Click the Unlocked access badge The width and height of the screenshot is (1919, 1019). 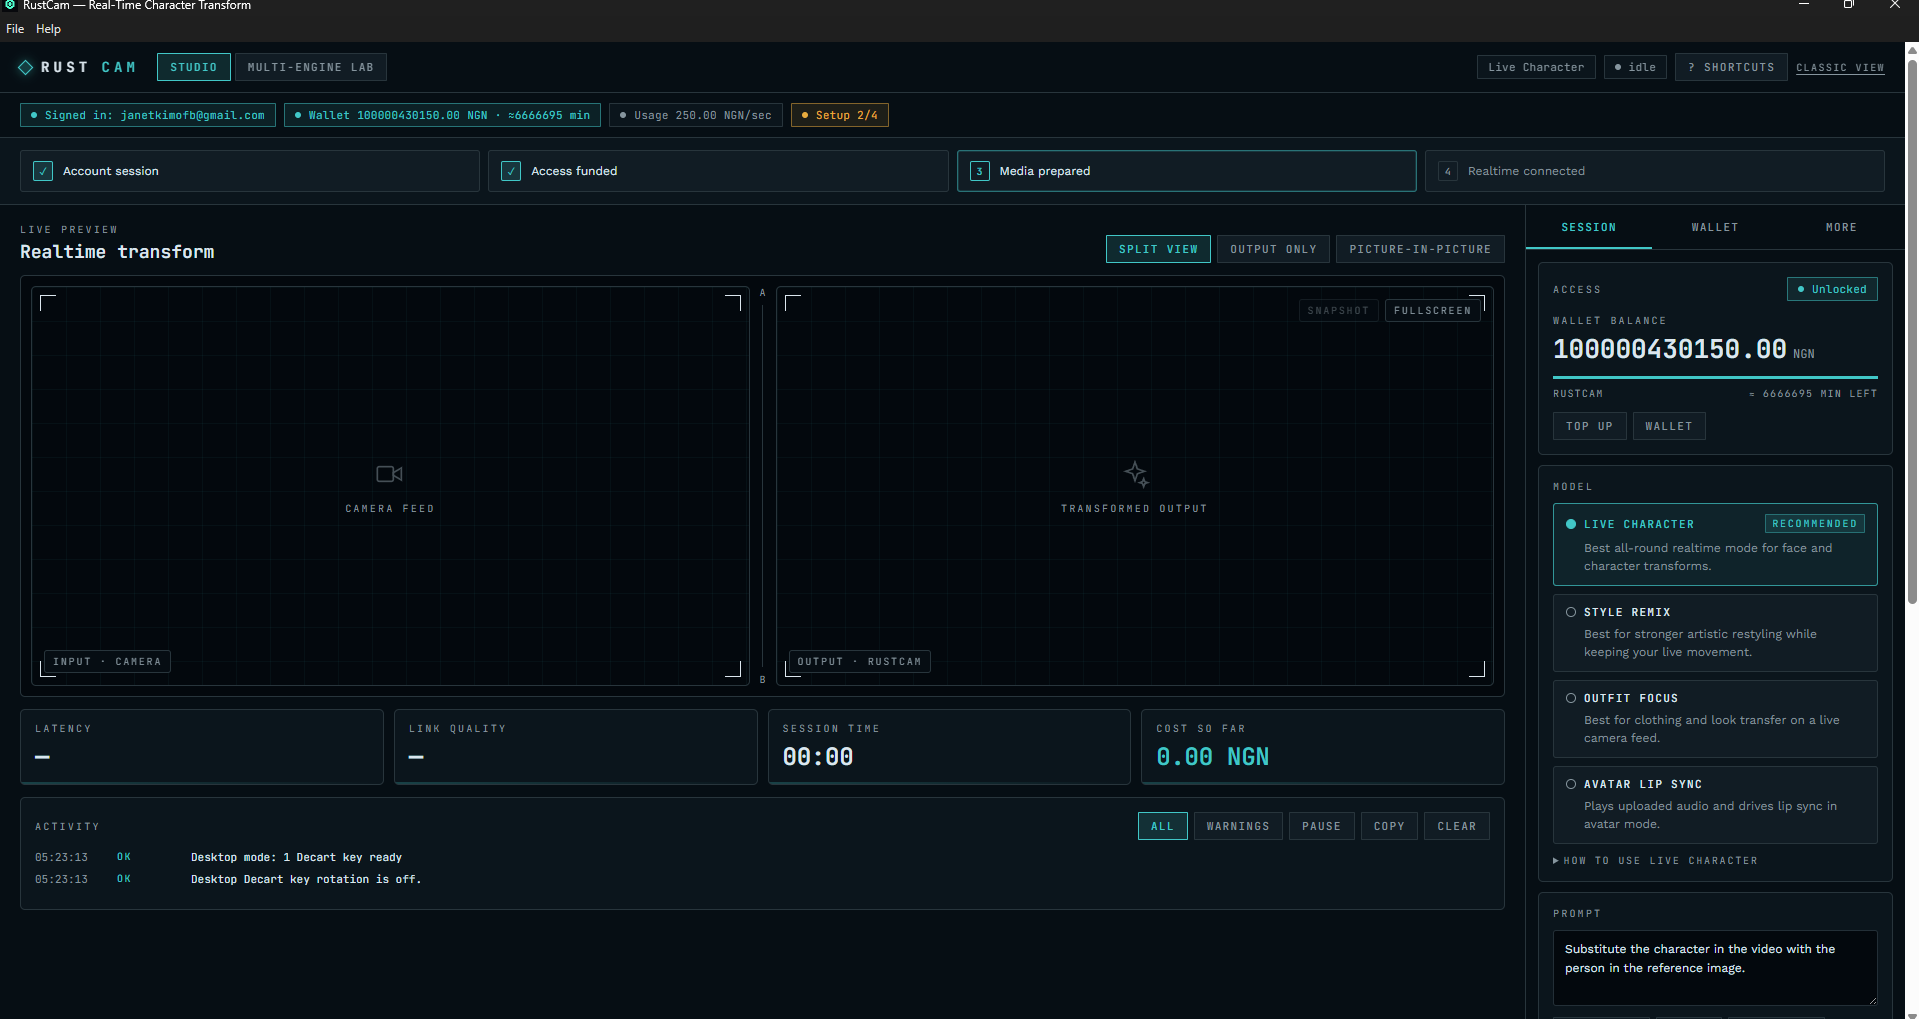[x=1831, y=289]
